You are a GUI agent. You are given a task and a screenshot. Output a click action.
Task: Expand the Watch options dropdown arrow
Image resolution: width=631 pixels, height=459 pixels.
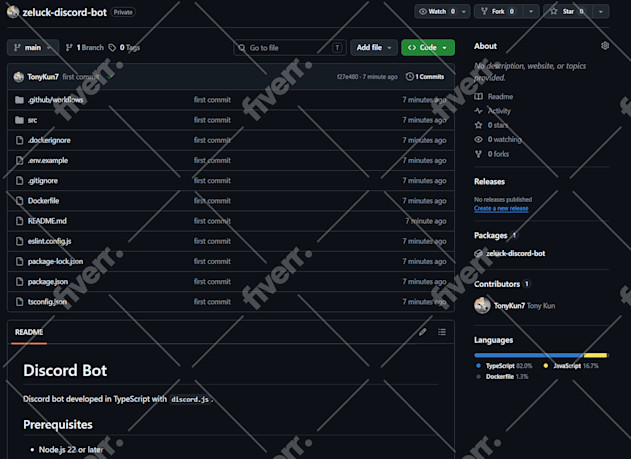pyautogui.click(x=464, y=11)
